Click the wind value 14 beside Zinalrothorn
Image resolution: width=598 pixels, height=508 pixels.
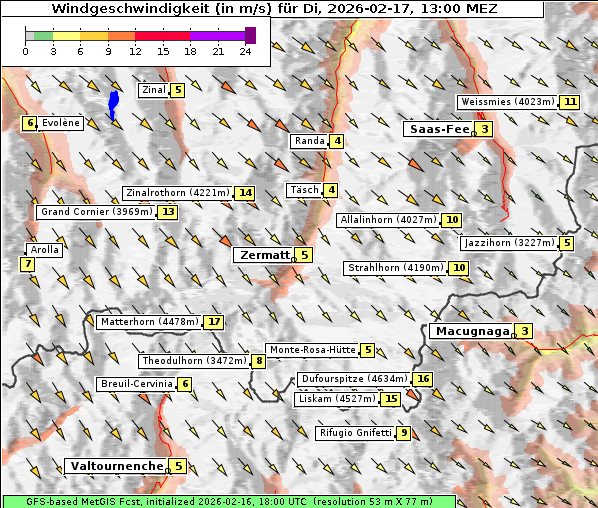pos(245,193)
